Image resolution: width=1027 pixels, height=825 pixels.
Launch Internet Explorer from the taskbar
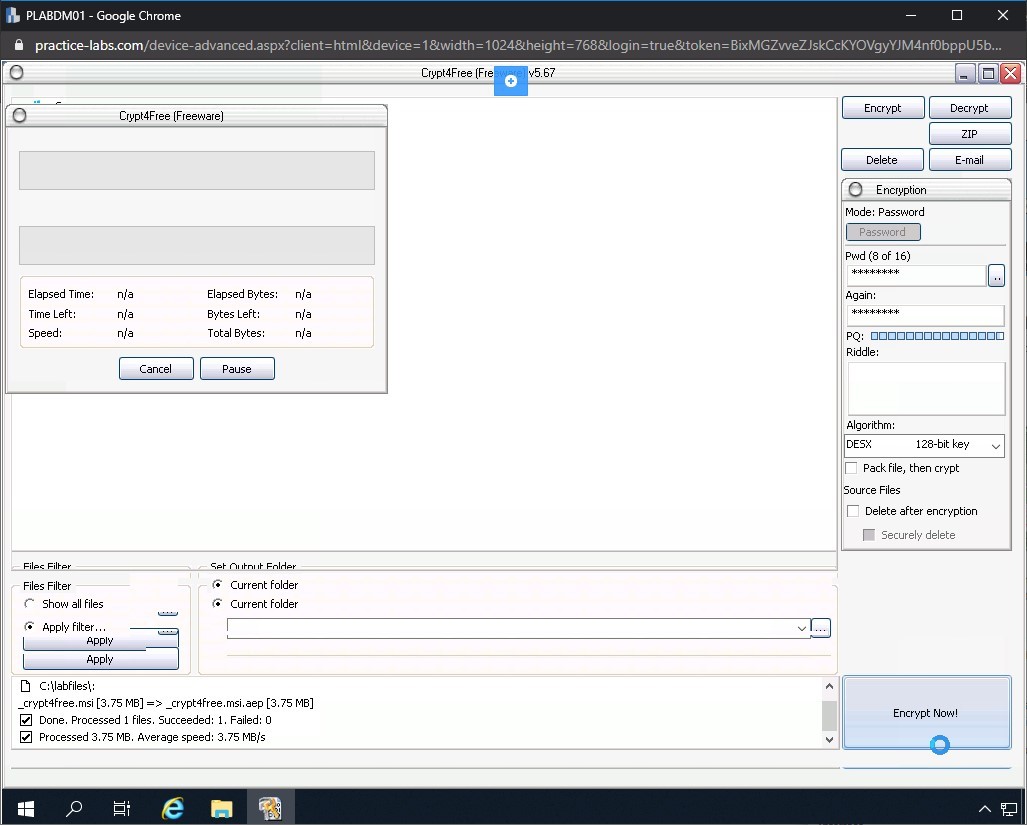[x=172, y=807]
